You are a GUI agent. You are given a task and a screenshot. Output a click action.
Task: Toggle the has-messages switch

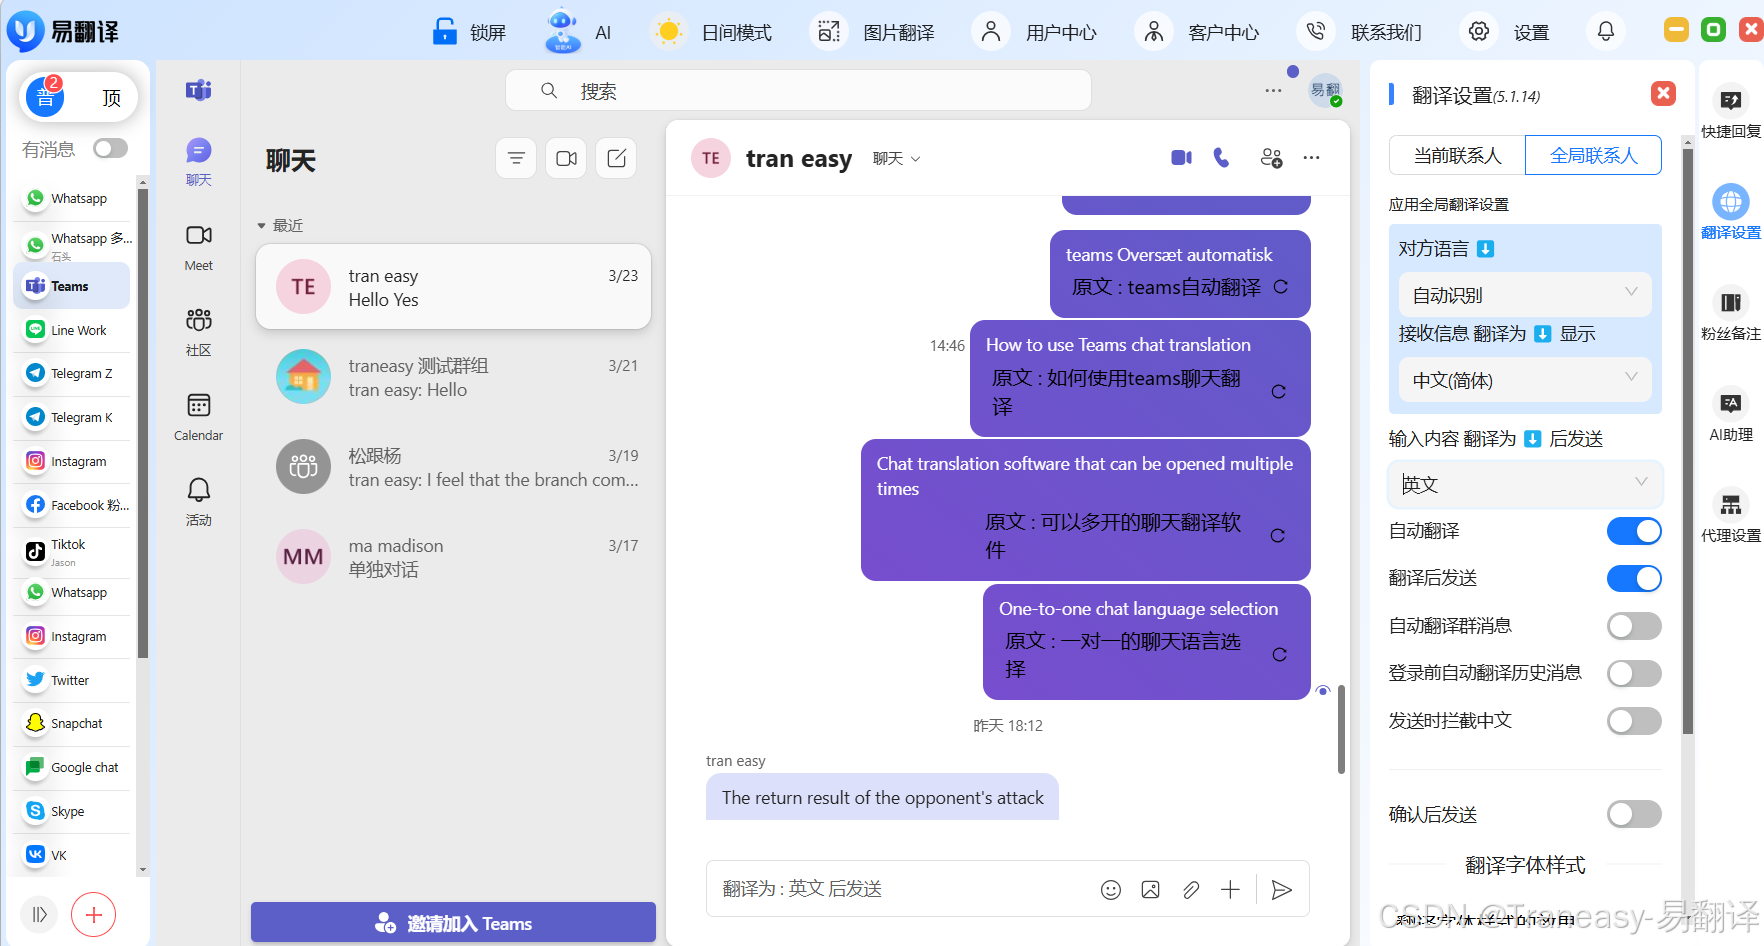coord(110,148)
